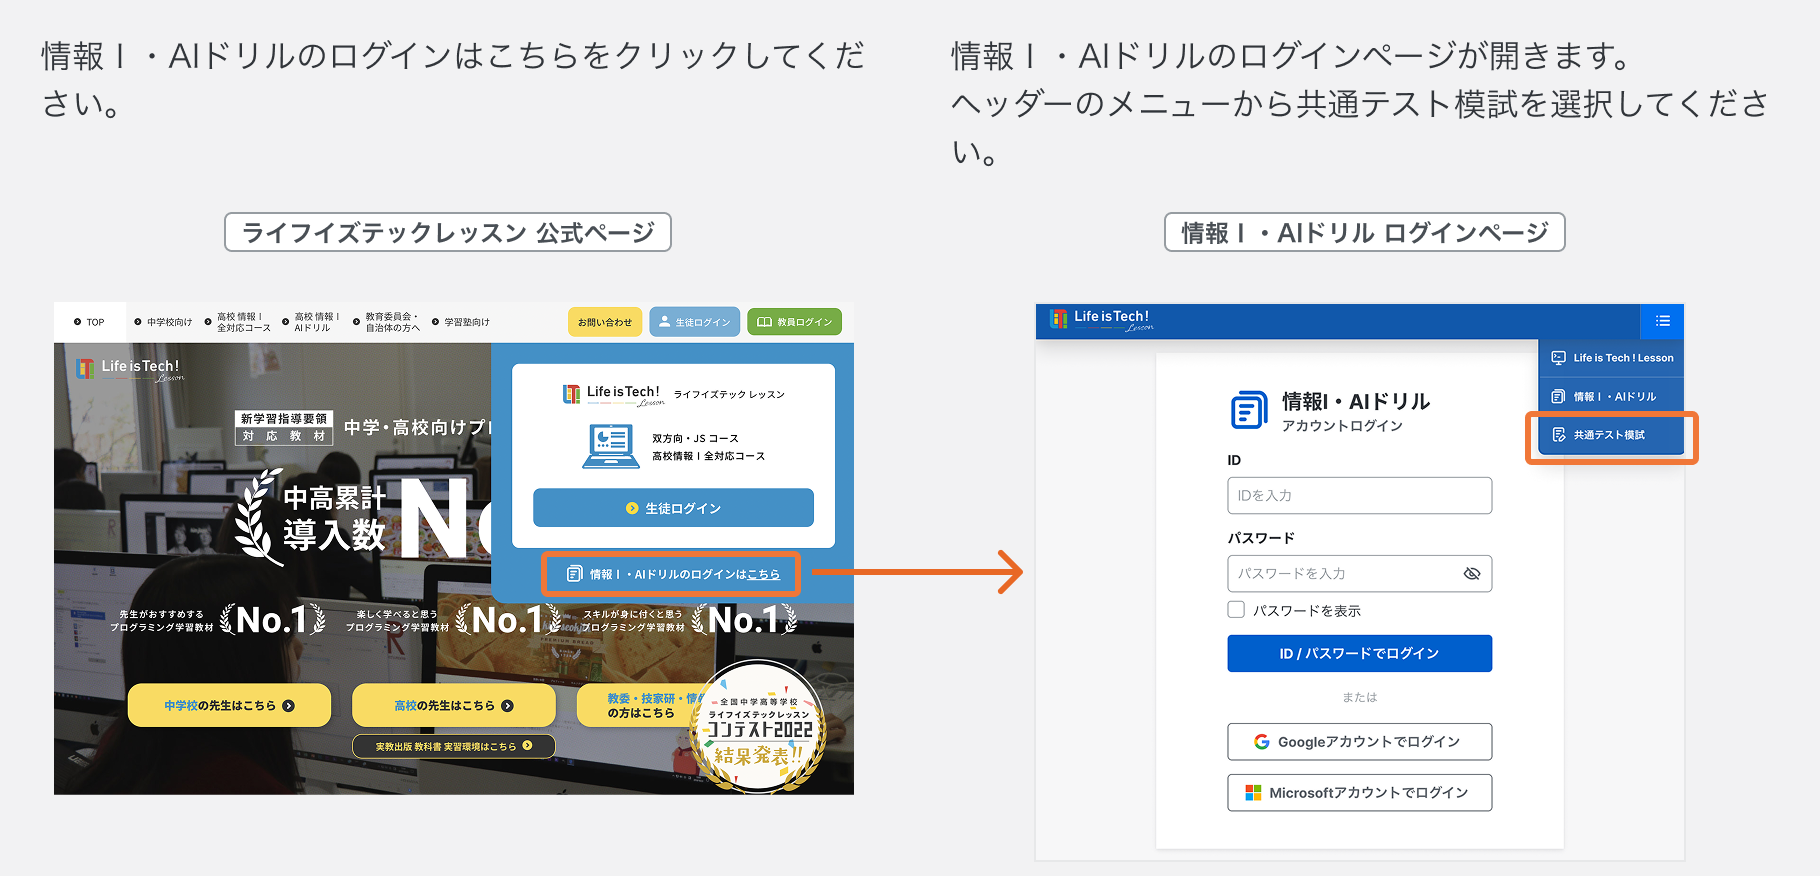Click the 教員ログイン header button

pos(795,322)
